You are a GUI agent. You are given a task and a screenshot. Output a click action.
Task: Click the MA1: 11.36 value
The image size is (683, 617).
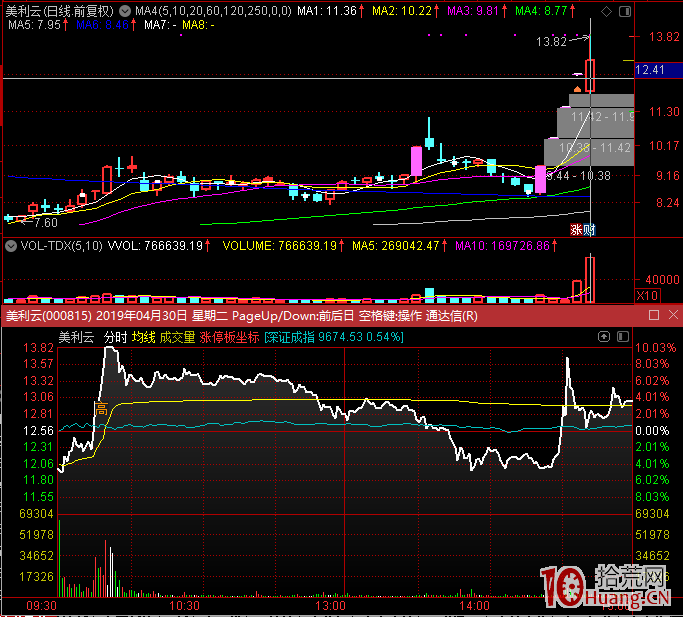pyautogui.click(x=327, y=11)
